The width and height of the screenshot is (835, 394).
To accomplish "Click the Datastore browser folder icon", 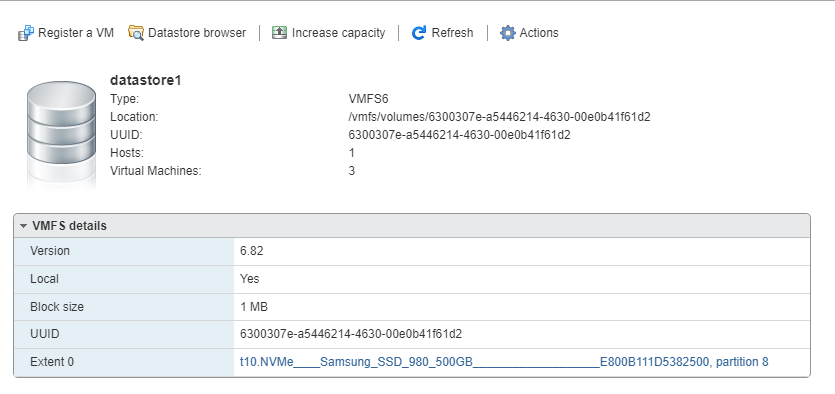I will (x=136, y=33).
